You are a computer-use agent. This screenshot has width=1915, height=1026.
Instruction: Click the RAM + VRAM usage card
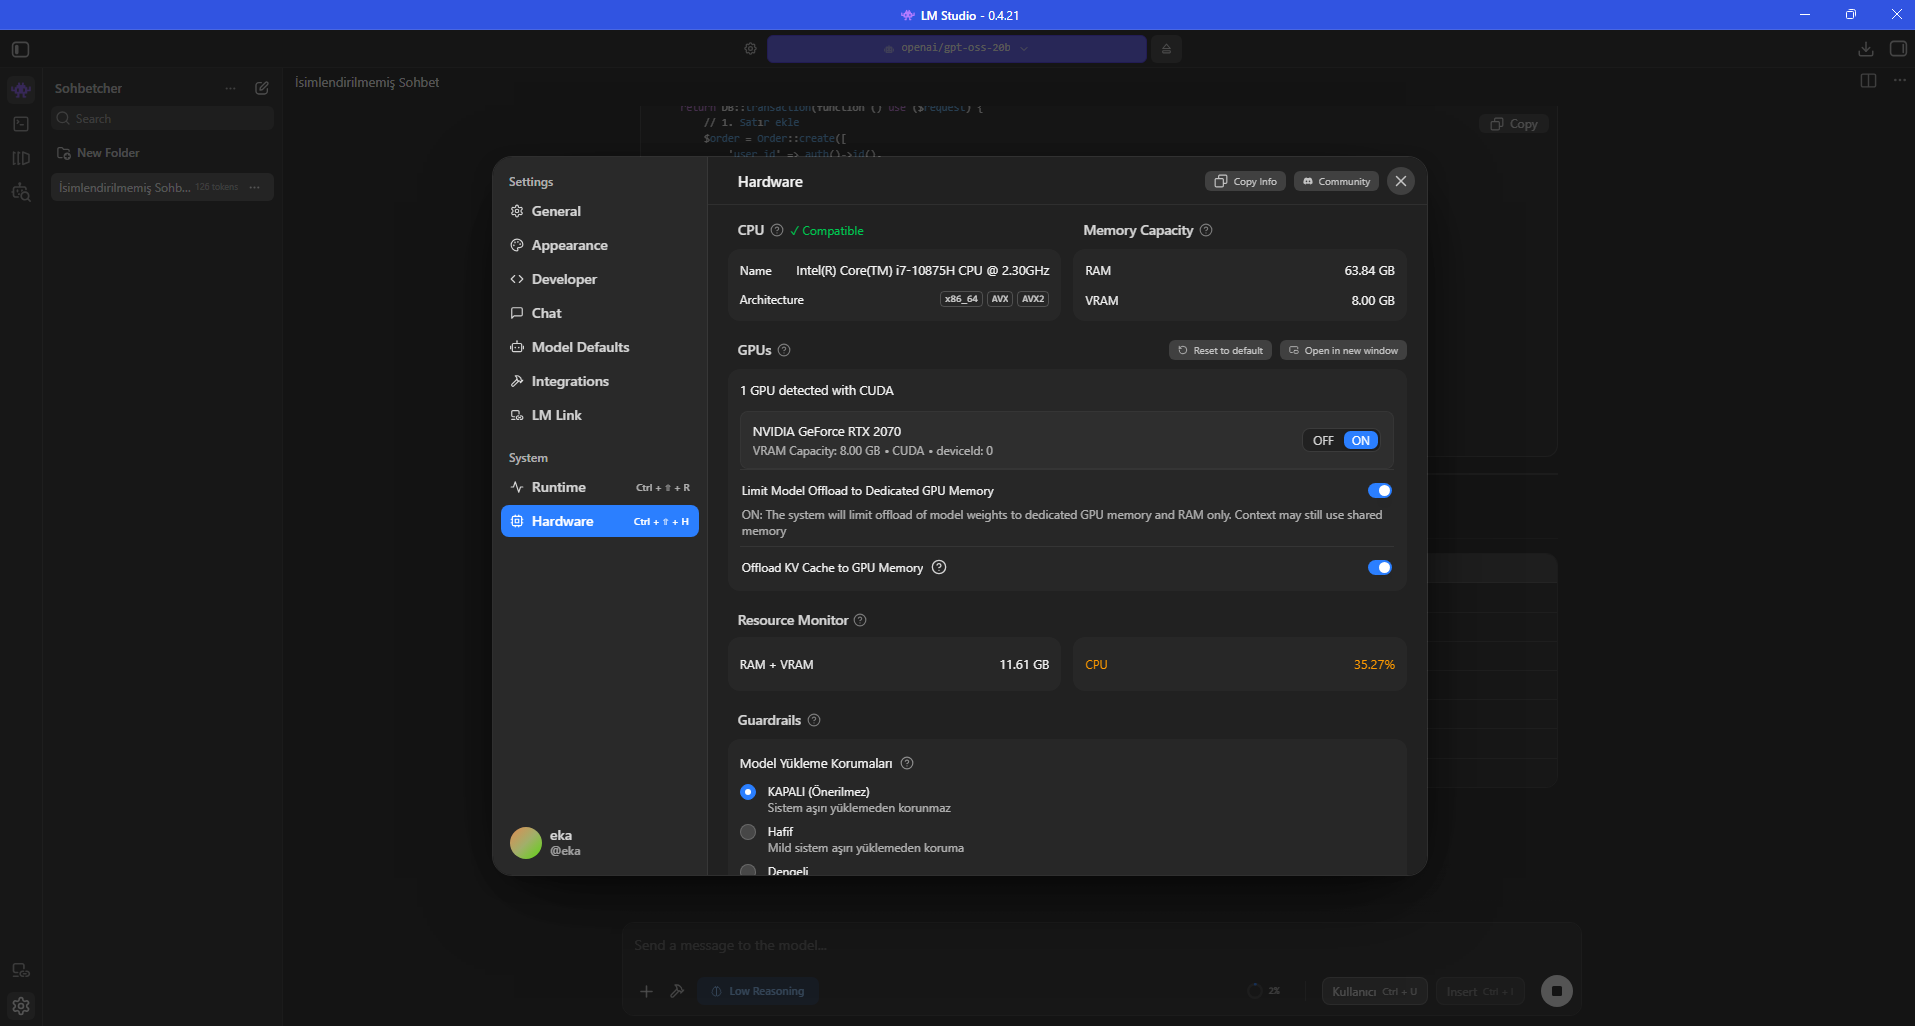894,664
